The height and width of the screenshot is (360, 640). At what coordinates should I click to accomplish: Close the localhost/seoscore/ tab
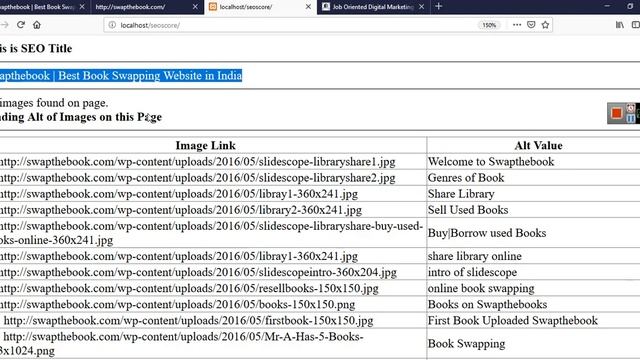tap(308, 7)
